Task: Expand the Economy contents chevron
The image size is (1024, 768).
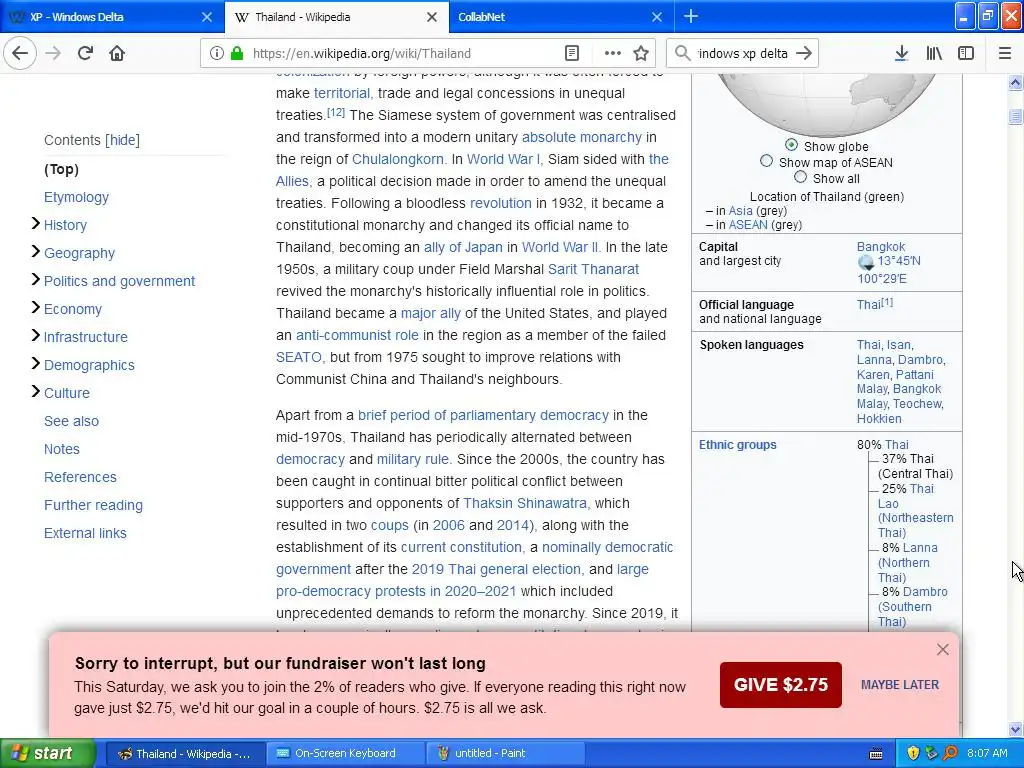Action: (35, 308)
